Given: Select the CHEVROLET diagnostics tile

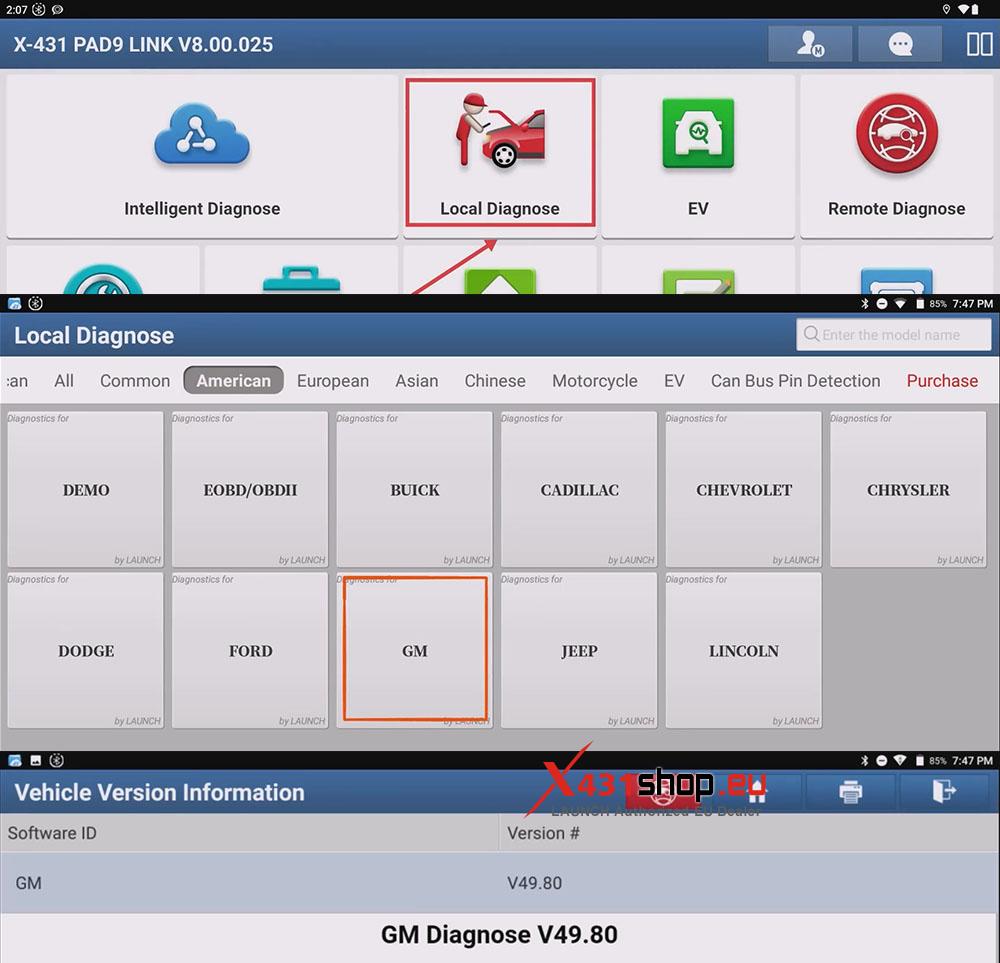Looking at the screenshot, I should (743, 490).
